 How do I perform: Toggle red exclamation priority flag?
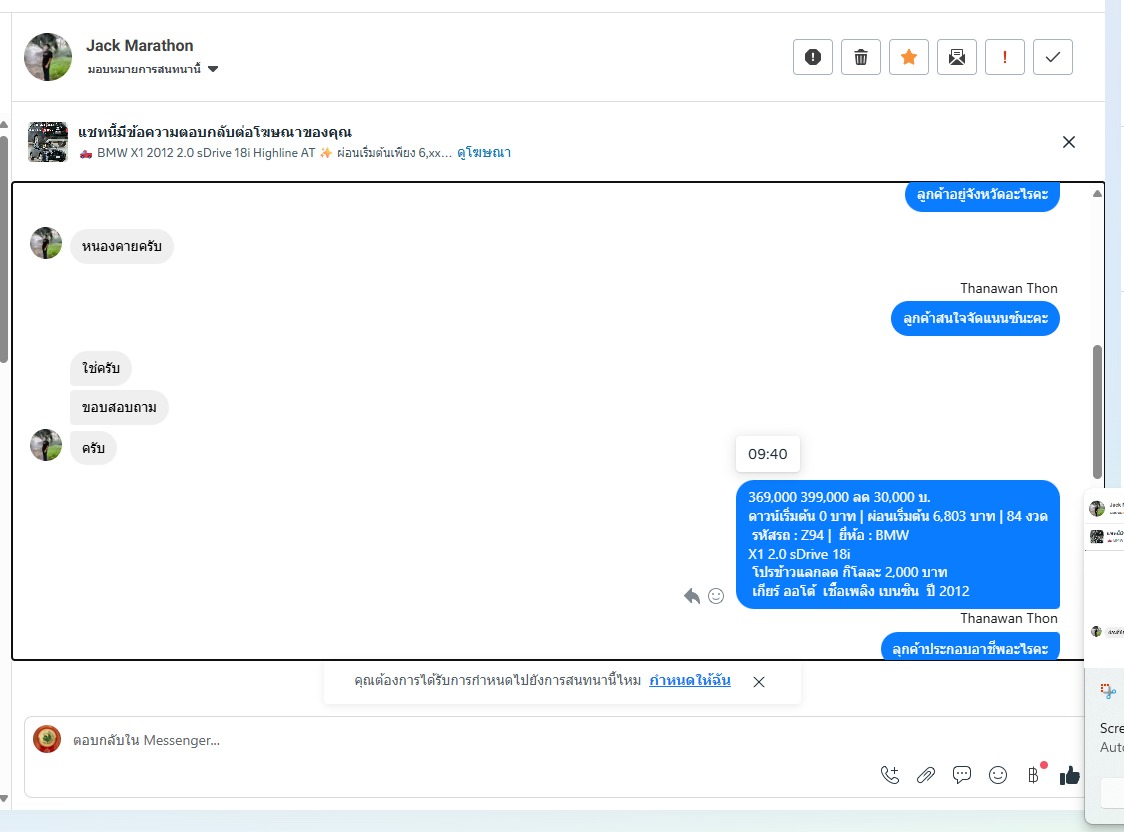(1004, 57)
